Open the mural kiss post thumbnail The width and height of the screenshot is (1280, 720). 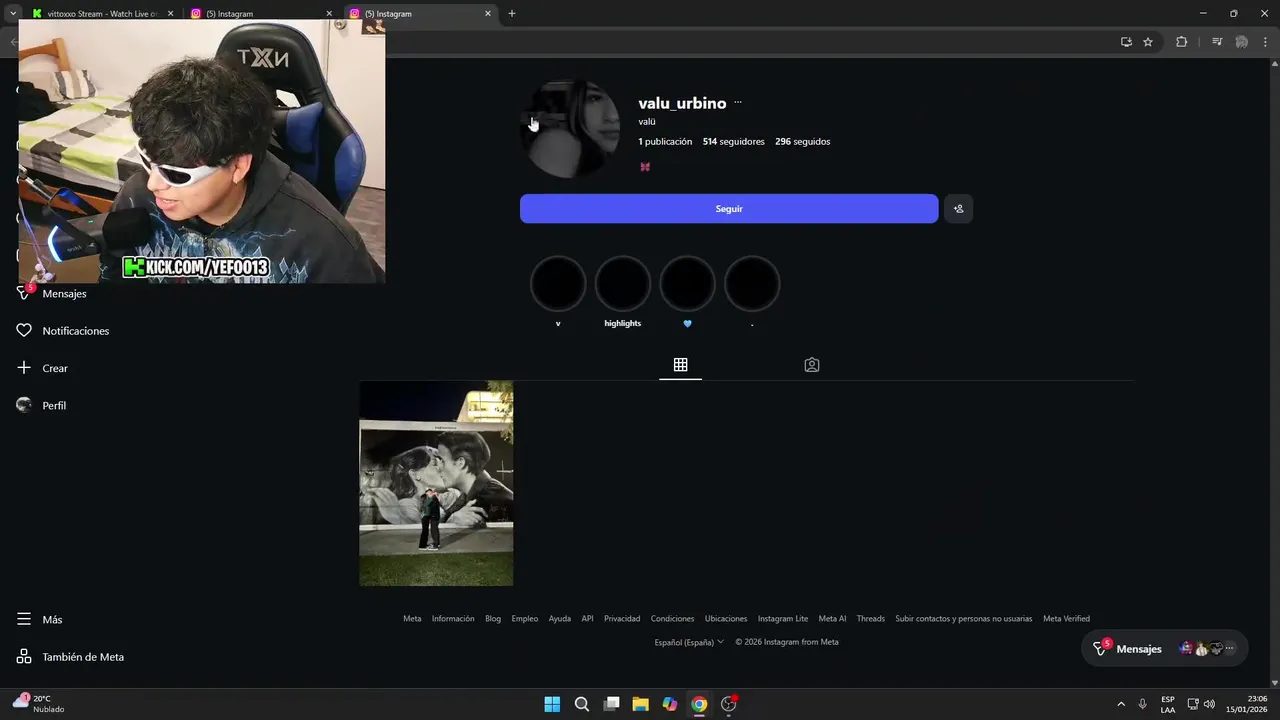click(x=436, y=483)
